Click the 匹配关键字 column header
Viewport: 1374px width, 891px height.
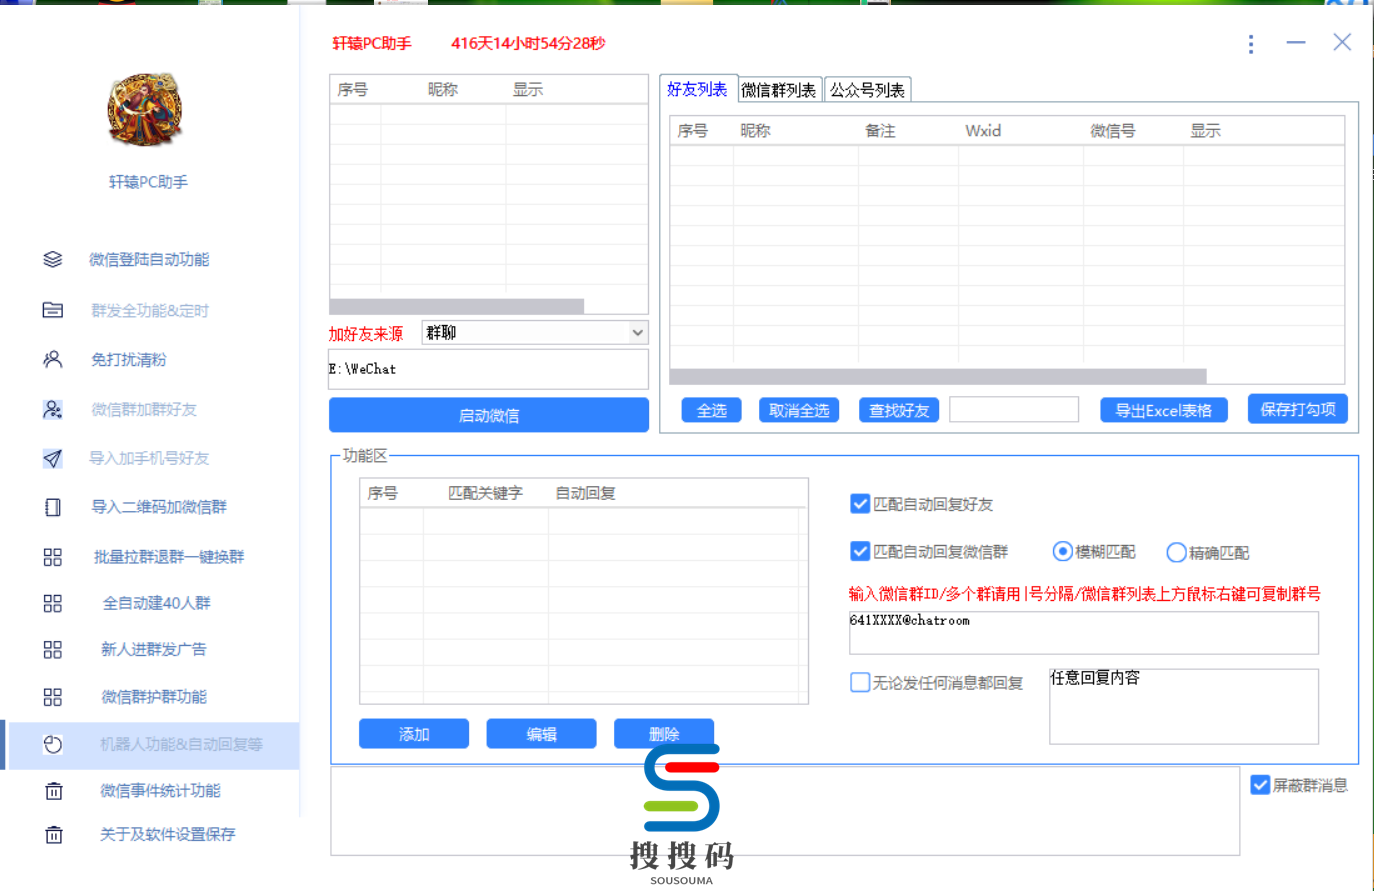485,493
